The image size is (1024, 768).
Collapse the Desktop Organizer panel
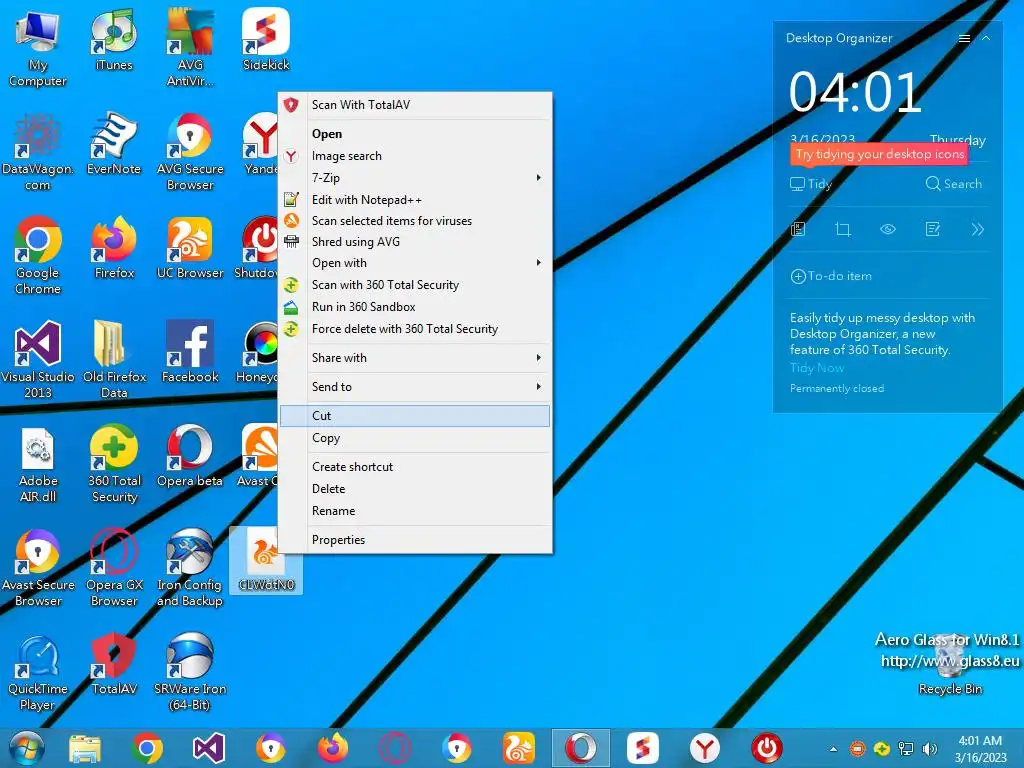pyautogui.click(x=986, y=39)
